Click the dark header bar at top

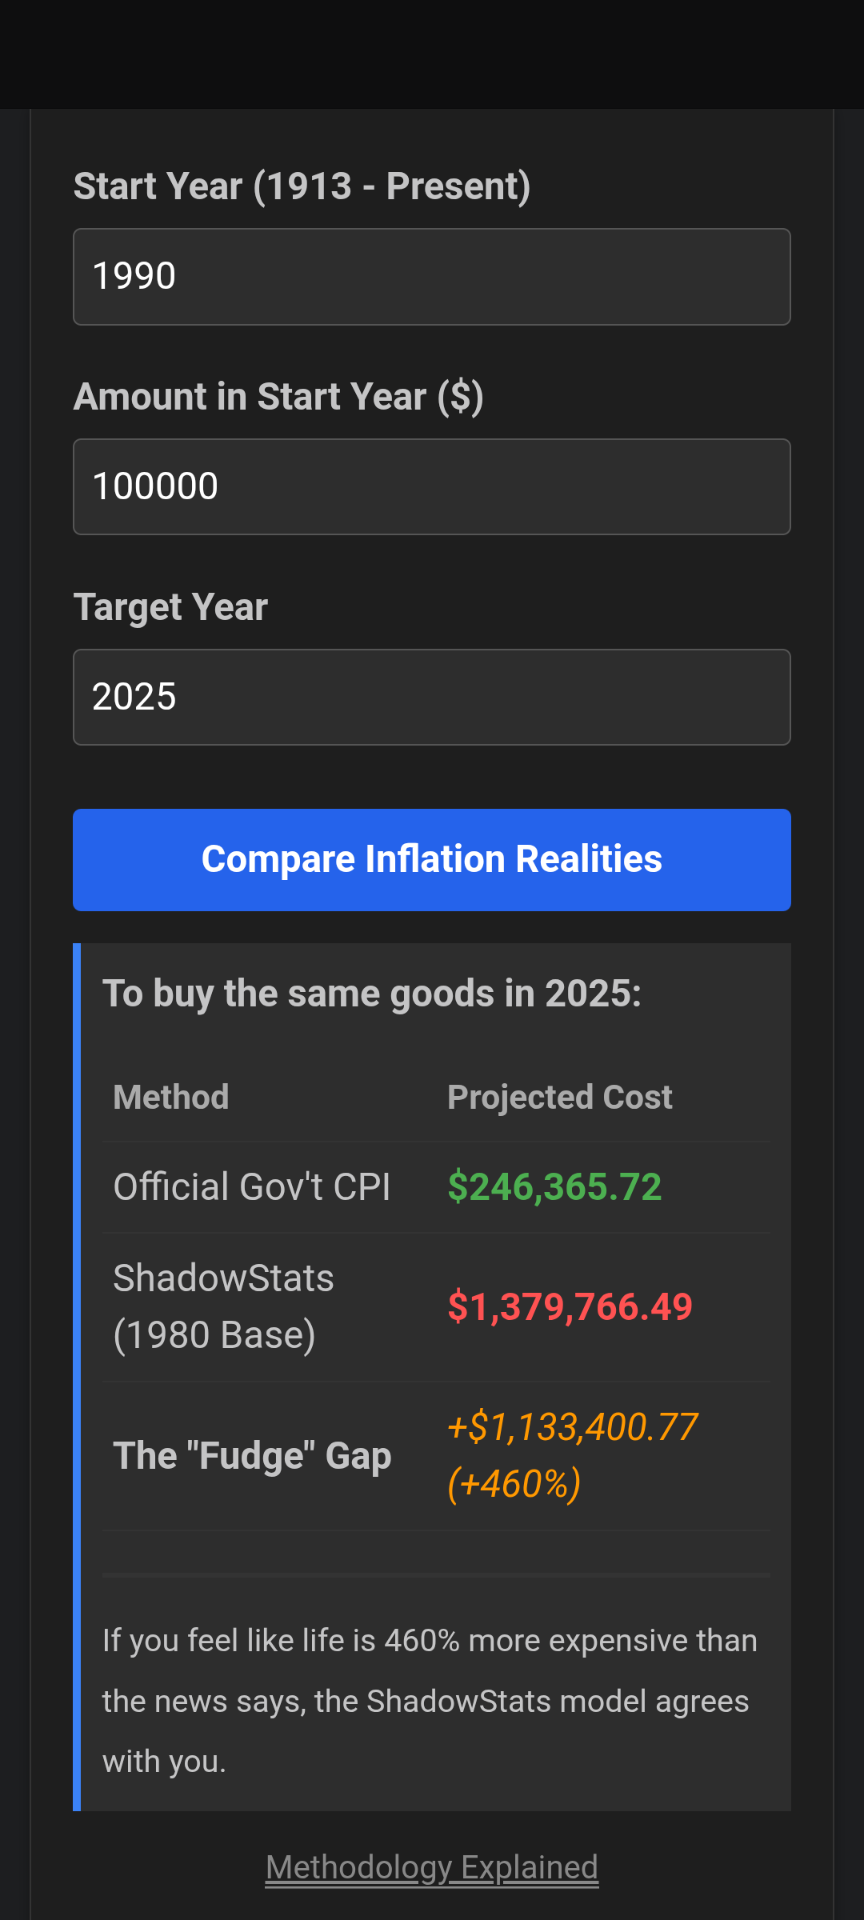pos(432,54)
